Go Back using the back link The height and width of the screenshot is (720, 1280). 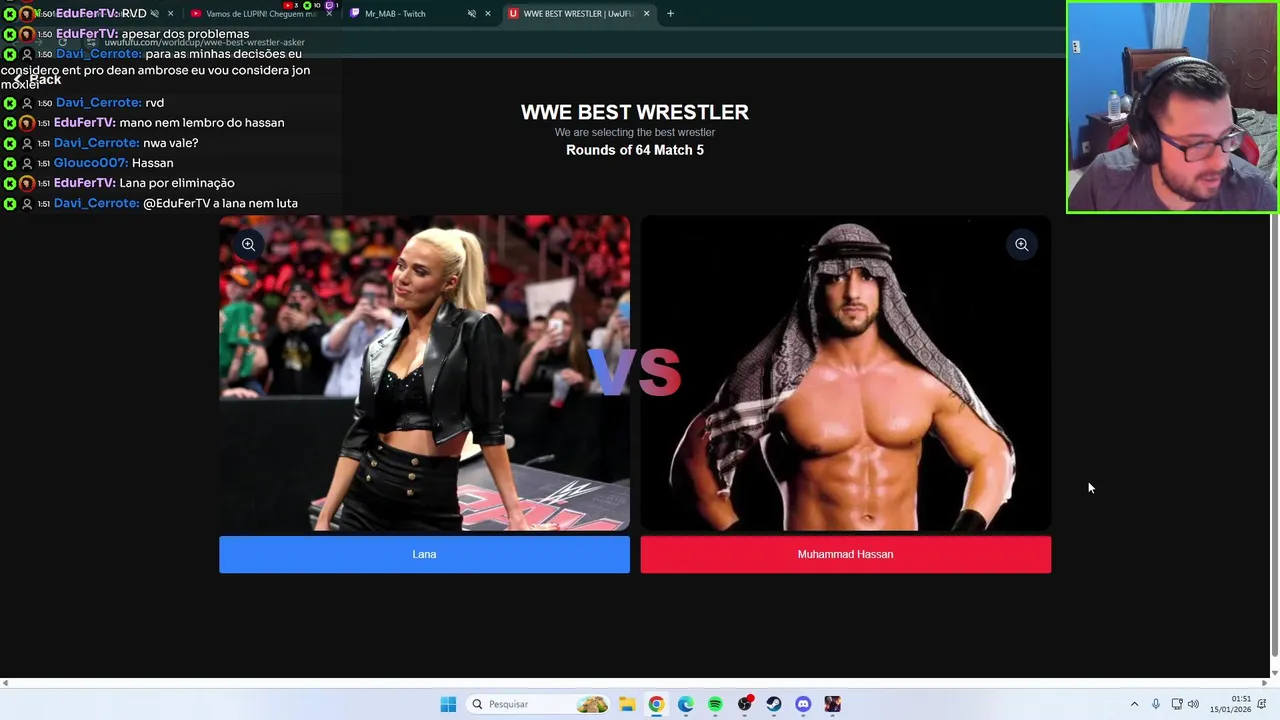coord(37,80)
